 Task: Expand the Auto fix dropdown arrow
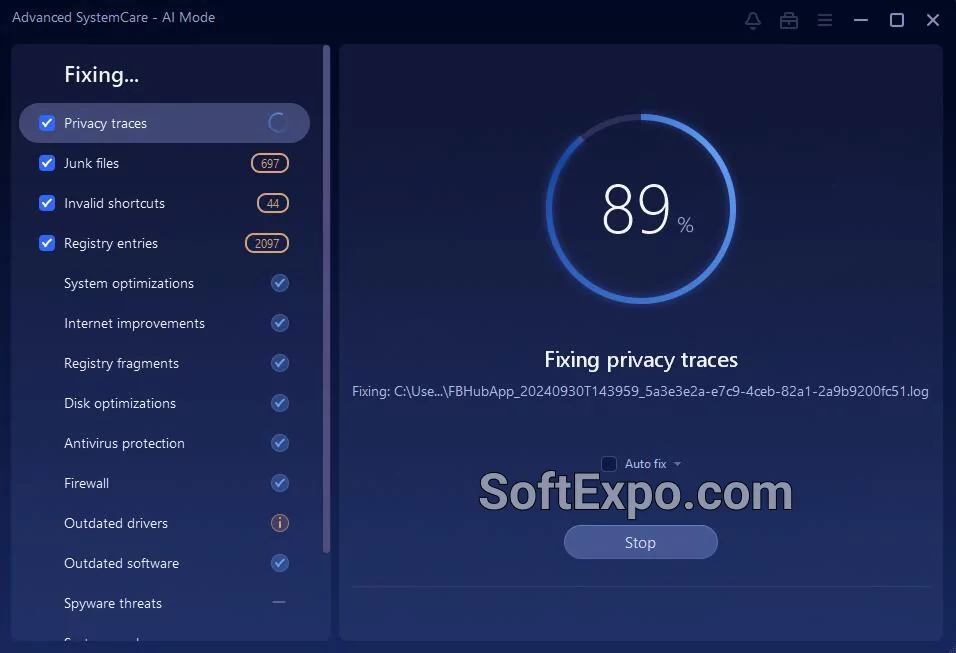click(x=676, y=463)
